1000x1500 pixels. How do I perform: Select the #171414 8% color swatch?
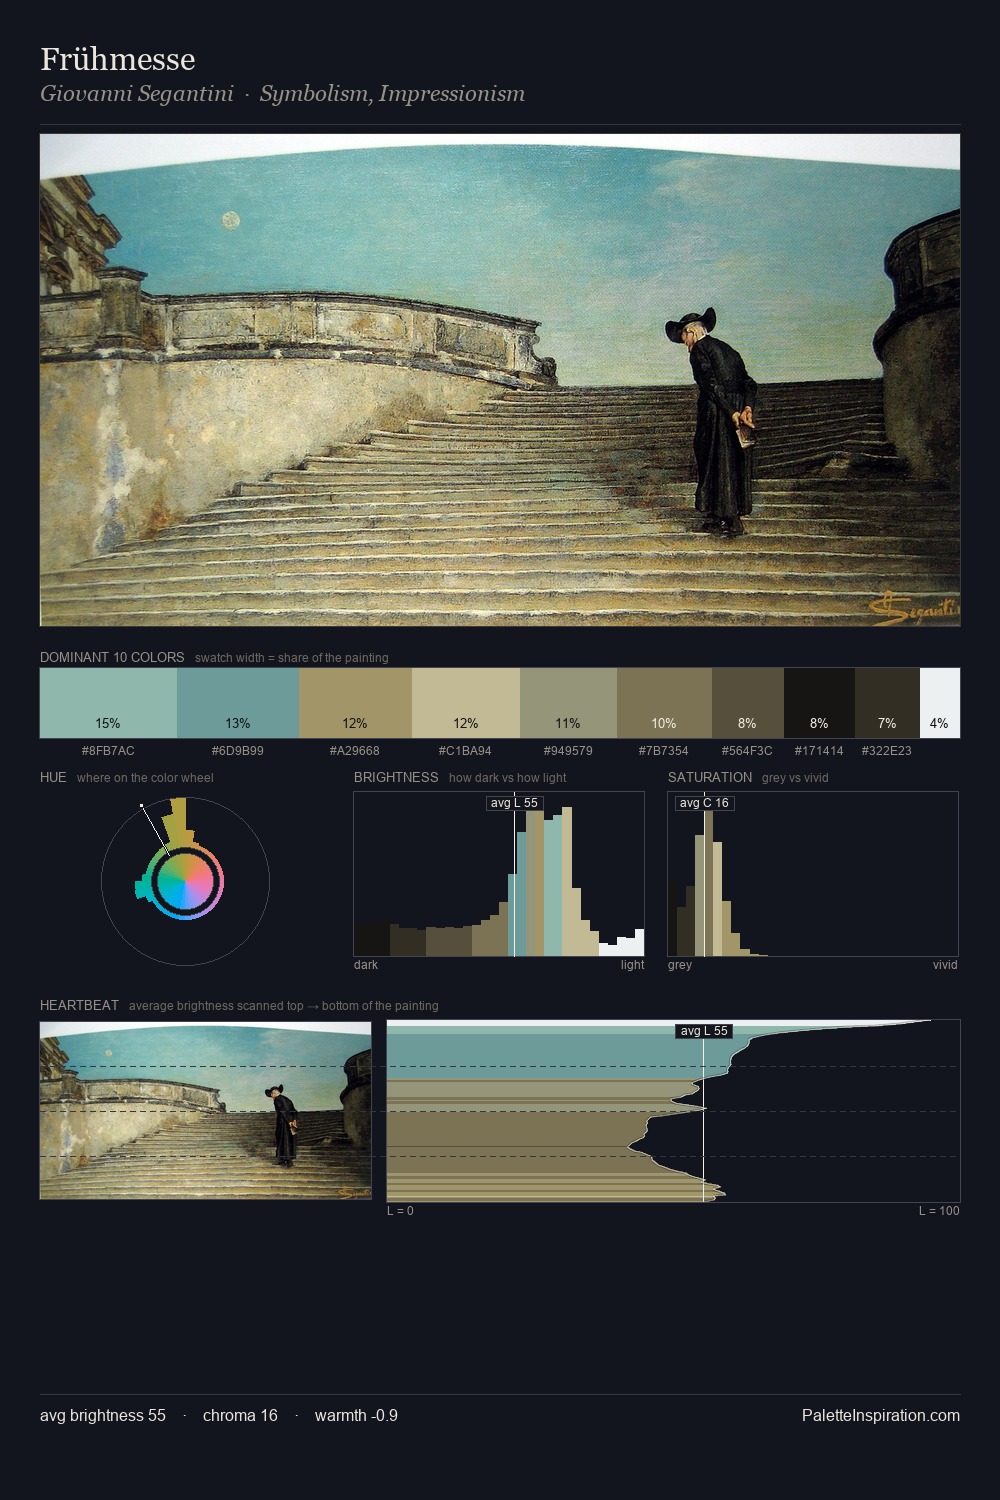[x=819, y=703]
